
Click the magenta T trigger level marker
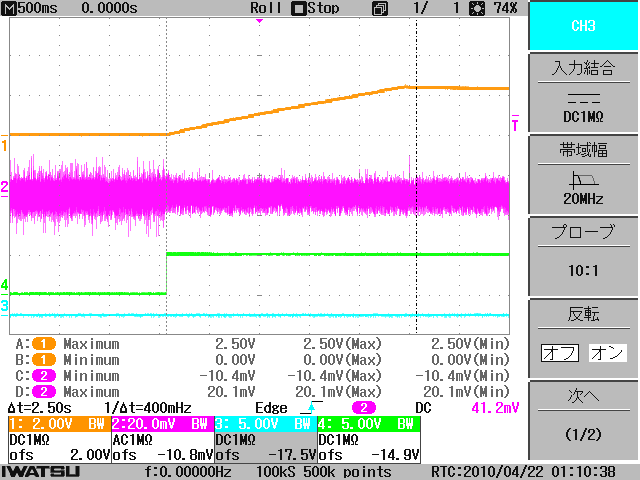point(515,123)
